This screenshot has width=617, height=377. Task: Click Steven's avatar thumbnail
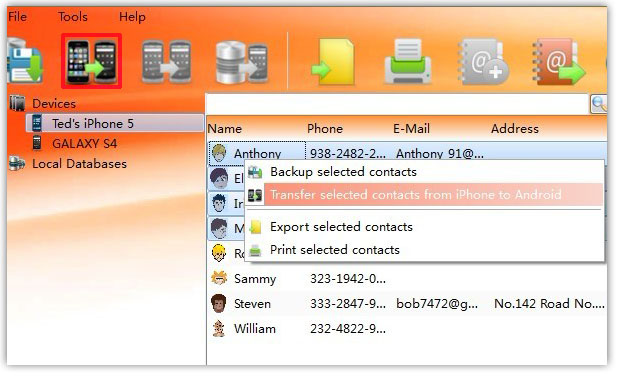(x=219, y=303)
